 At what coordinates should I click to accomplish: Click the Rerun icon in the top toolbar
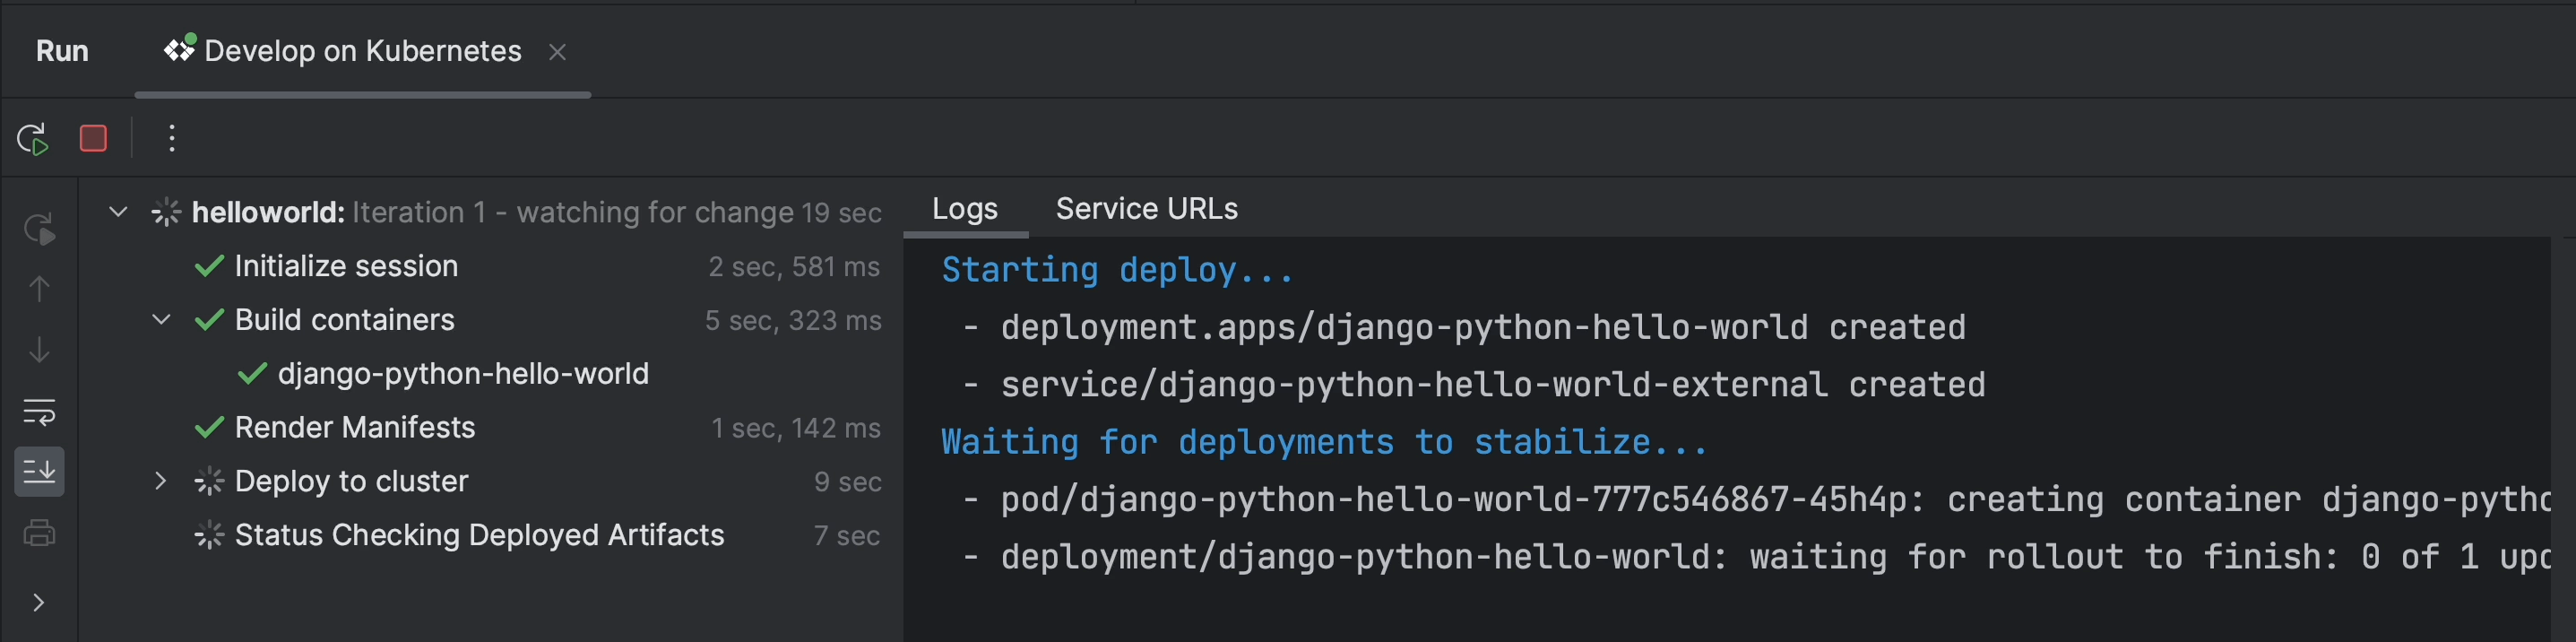(x=33, y=139)
